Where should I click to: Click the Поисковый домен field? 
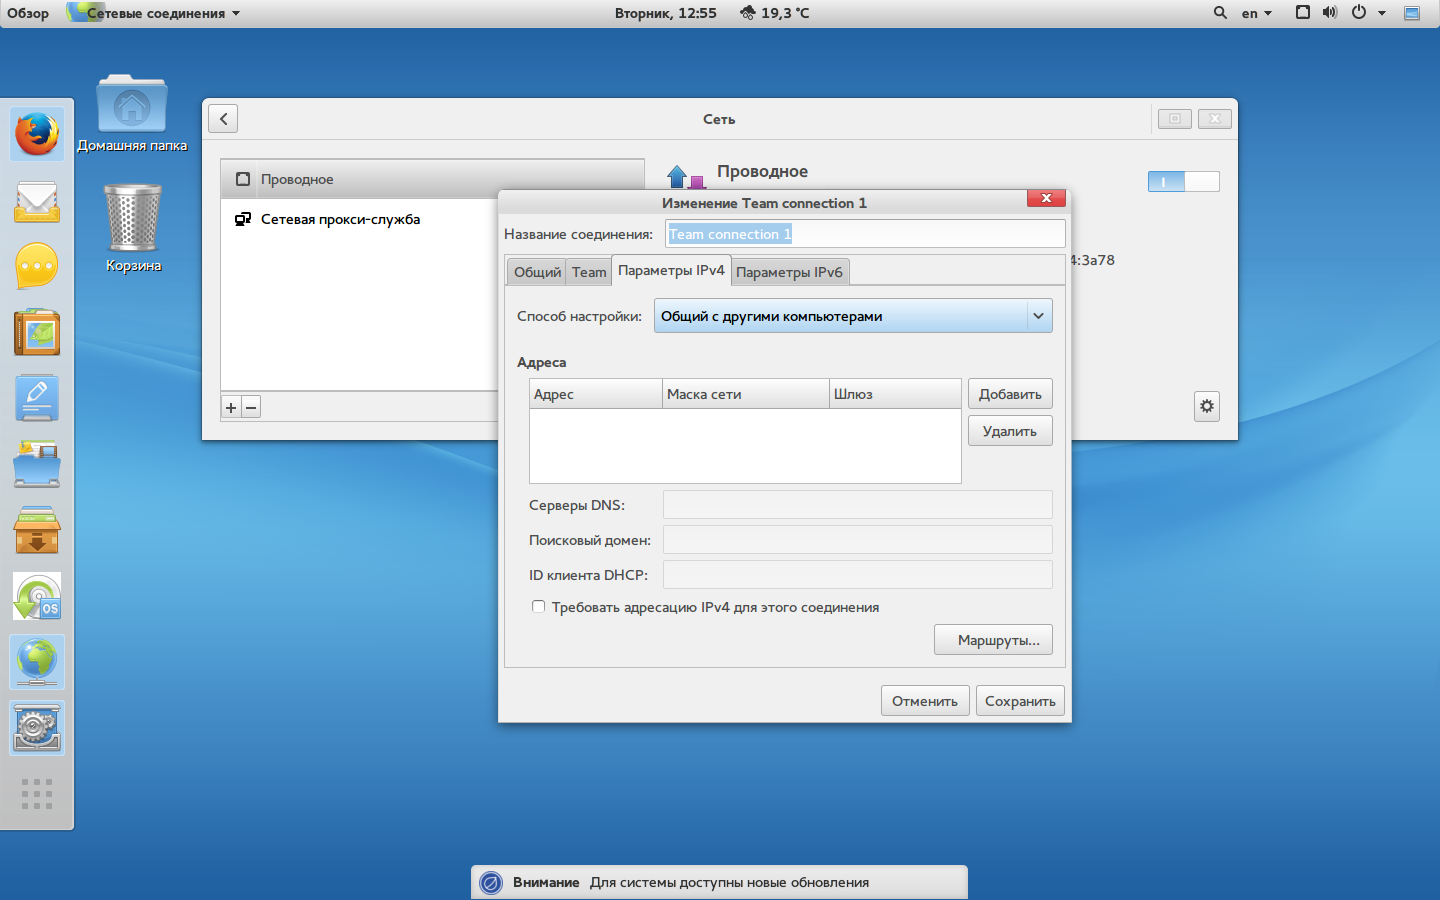tap(858, 540)
